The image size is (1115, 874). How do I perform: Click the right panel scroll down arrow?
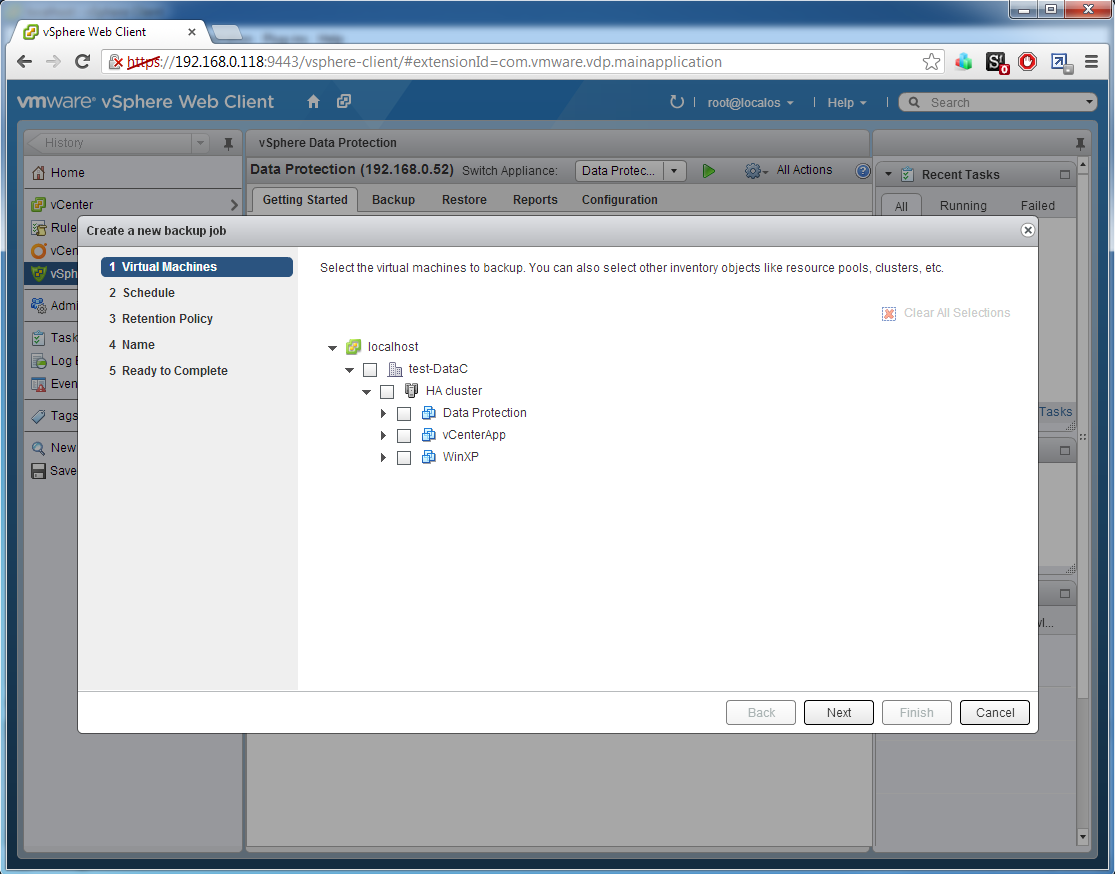click(1082, 837)
